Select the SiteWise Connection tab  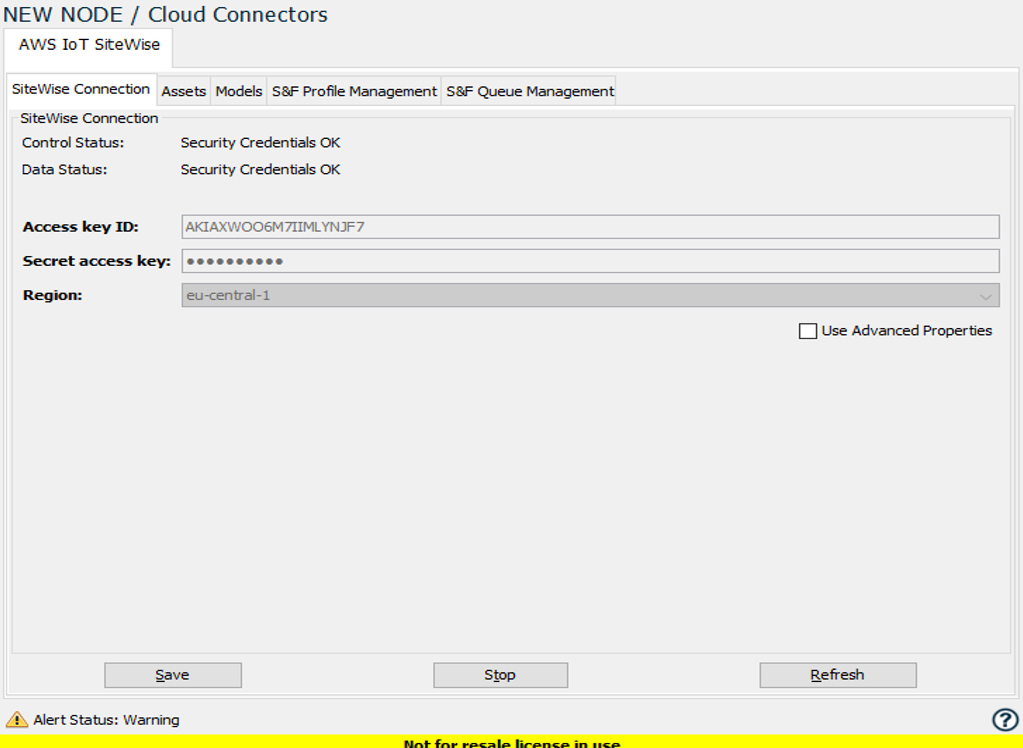click(80, 89)
